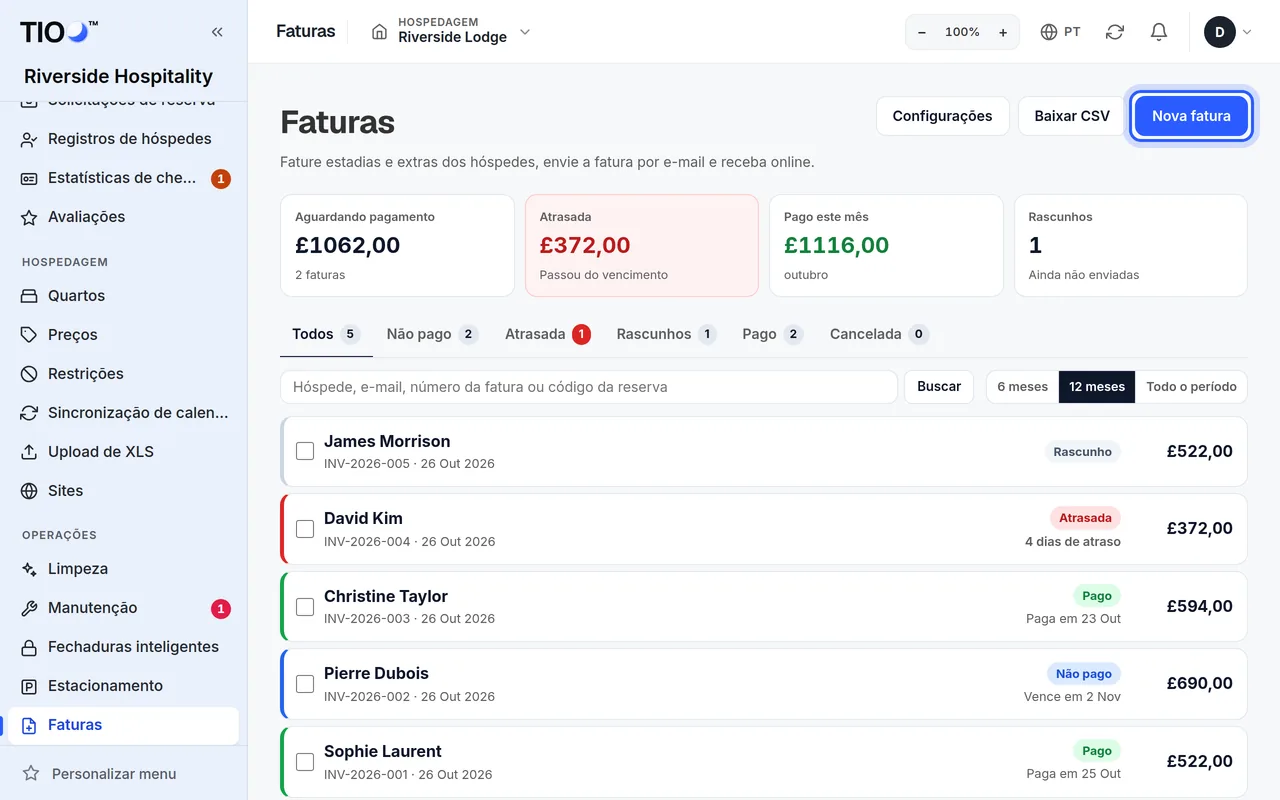The height and width of the screenshot is (800, 1280).
Task: Collapse the sidebar with the double-chevron icon
Action: (217, 32)
